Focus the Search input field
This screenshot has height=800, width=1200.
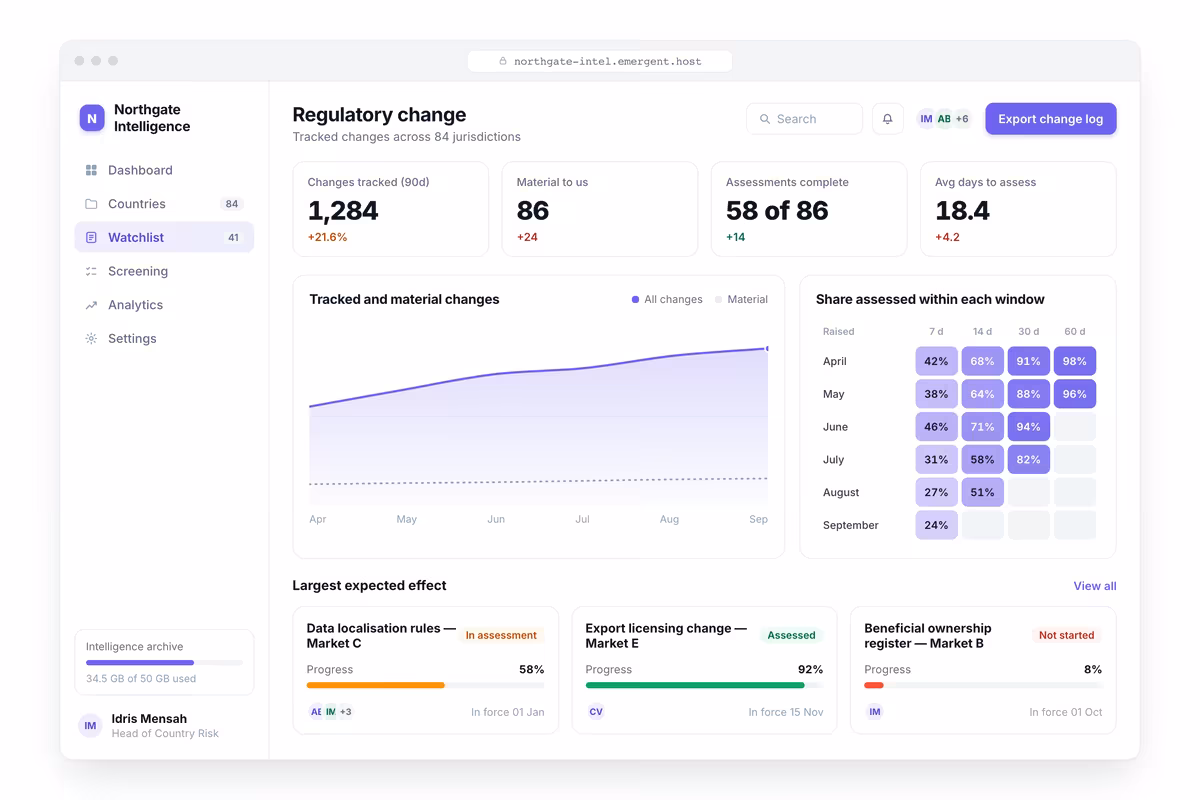pyautogui.click(x=804, y=119)
